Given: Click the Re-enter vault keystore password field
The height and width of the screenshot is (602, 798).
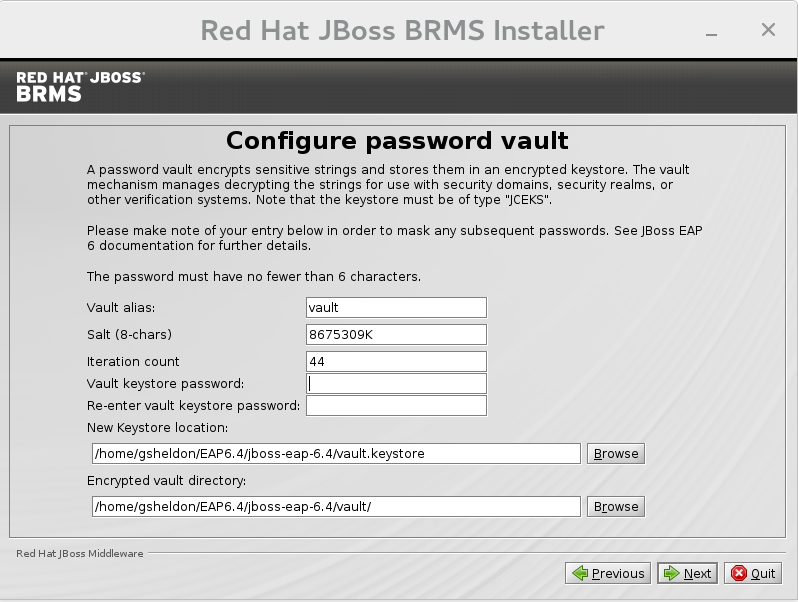Looking at the screenshot, I should tap(396, 406).
